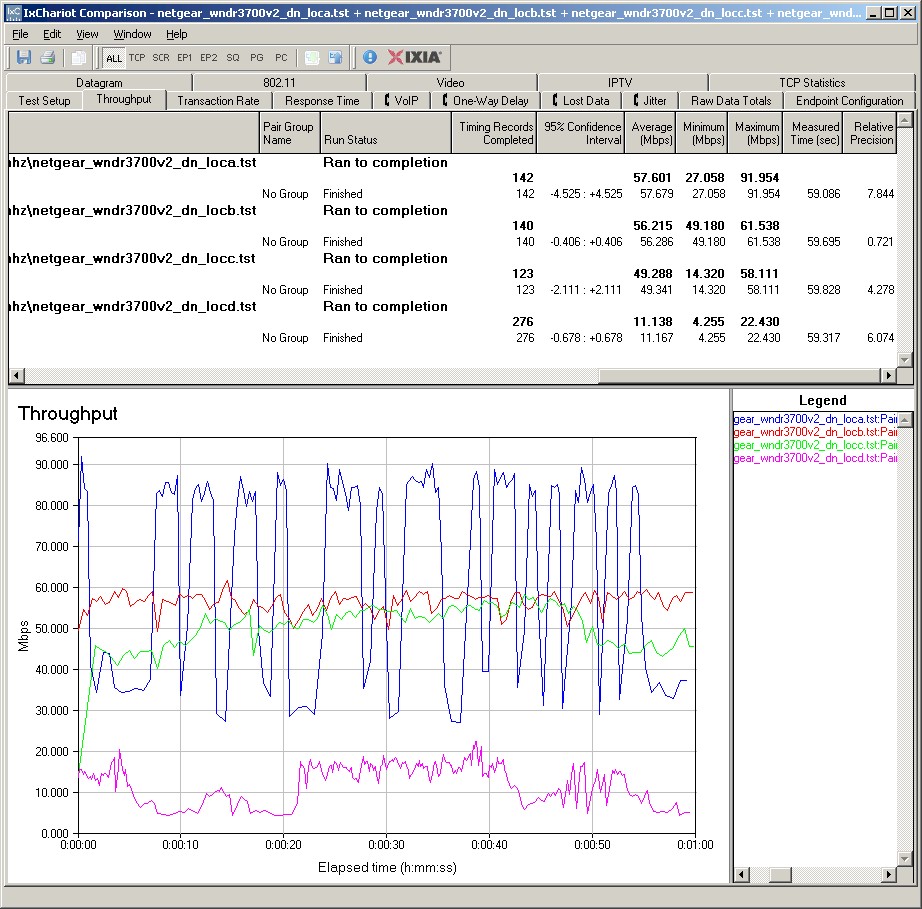Screen dimensions: 922x909
Task: Click the Average (Mbps) column header
Action: click(x=650, y=133)
